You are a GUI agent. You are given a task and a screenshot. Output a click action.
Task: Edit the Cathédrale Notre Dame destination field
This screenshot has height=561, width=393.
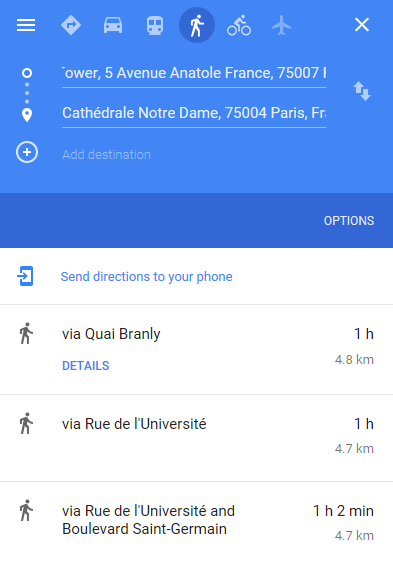tap(194, 113)
